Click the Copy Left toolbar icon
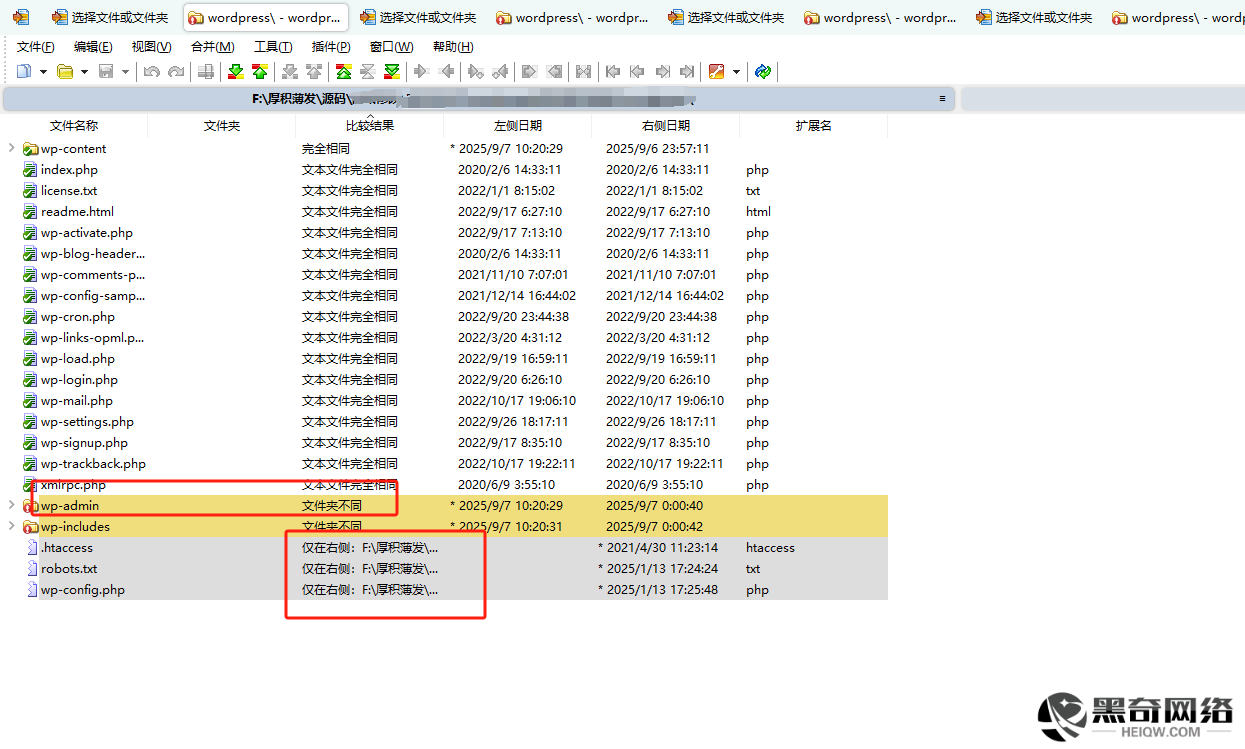The width and height of the screenshot is (1245, 749). (x=446, y=71)
